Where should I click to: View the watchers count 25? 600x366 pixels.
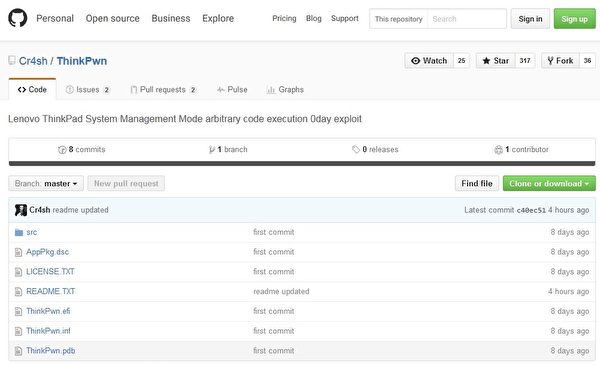[x=461, y=60]
